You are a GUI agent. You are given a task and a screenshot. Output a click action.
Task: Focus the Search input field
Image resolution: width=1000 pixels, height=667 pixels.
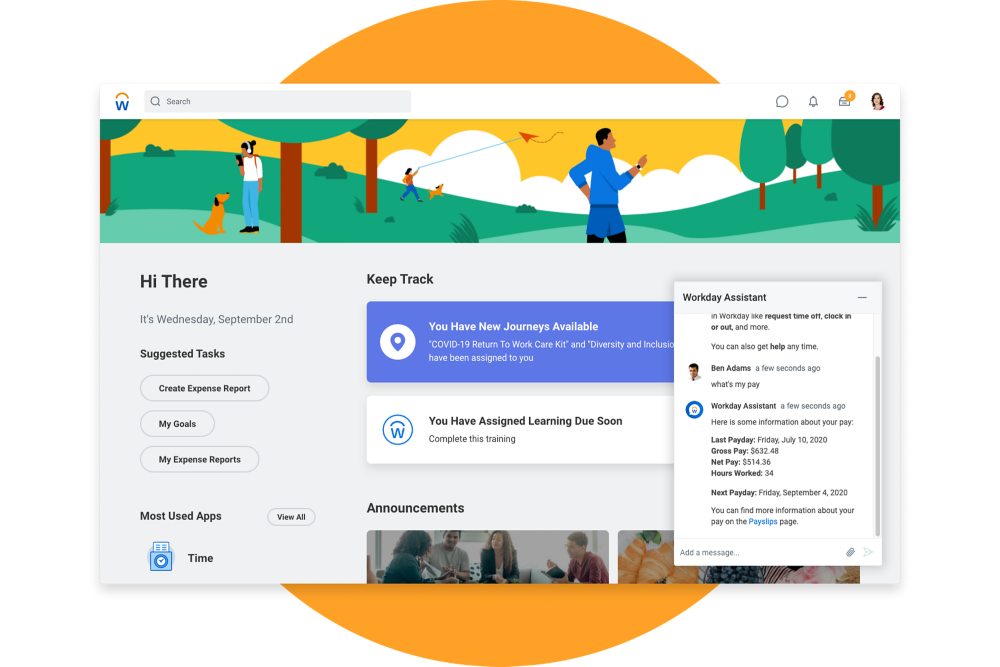point(277,101)
